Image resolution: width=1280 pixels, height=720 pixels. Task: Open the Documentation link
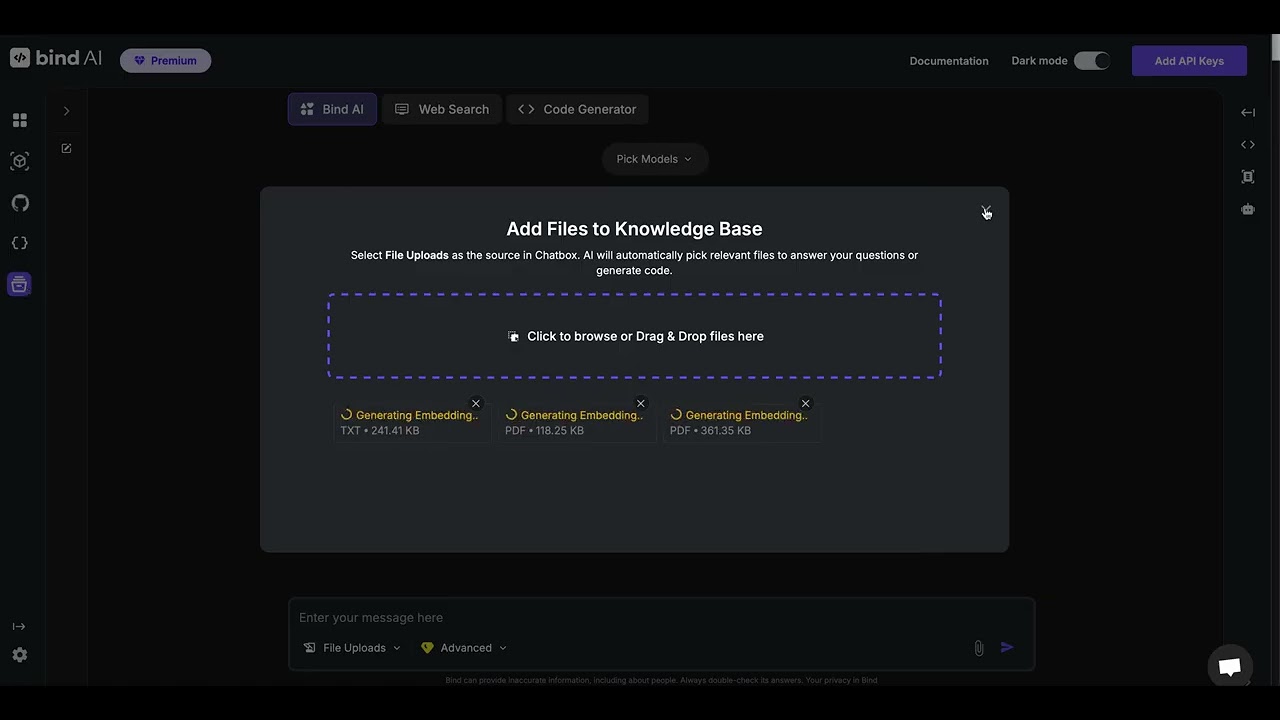point(949,61)
